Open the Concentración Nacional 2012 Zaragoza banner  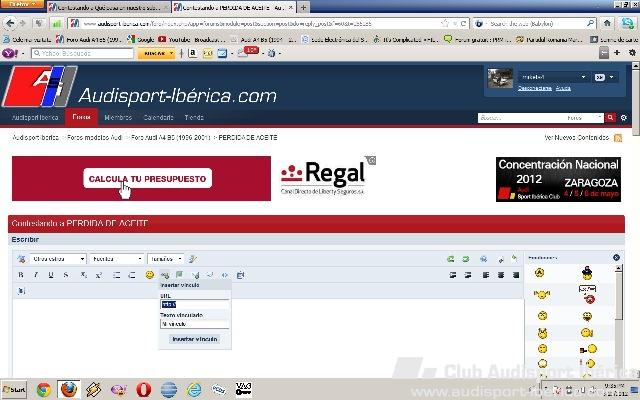tap(558, 179)
